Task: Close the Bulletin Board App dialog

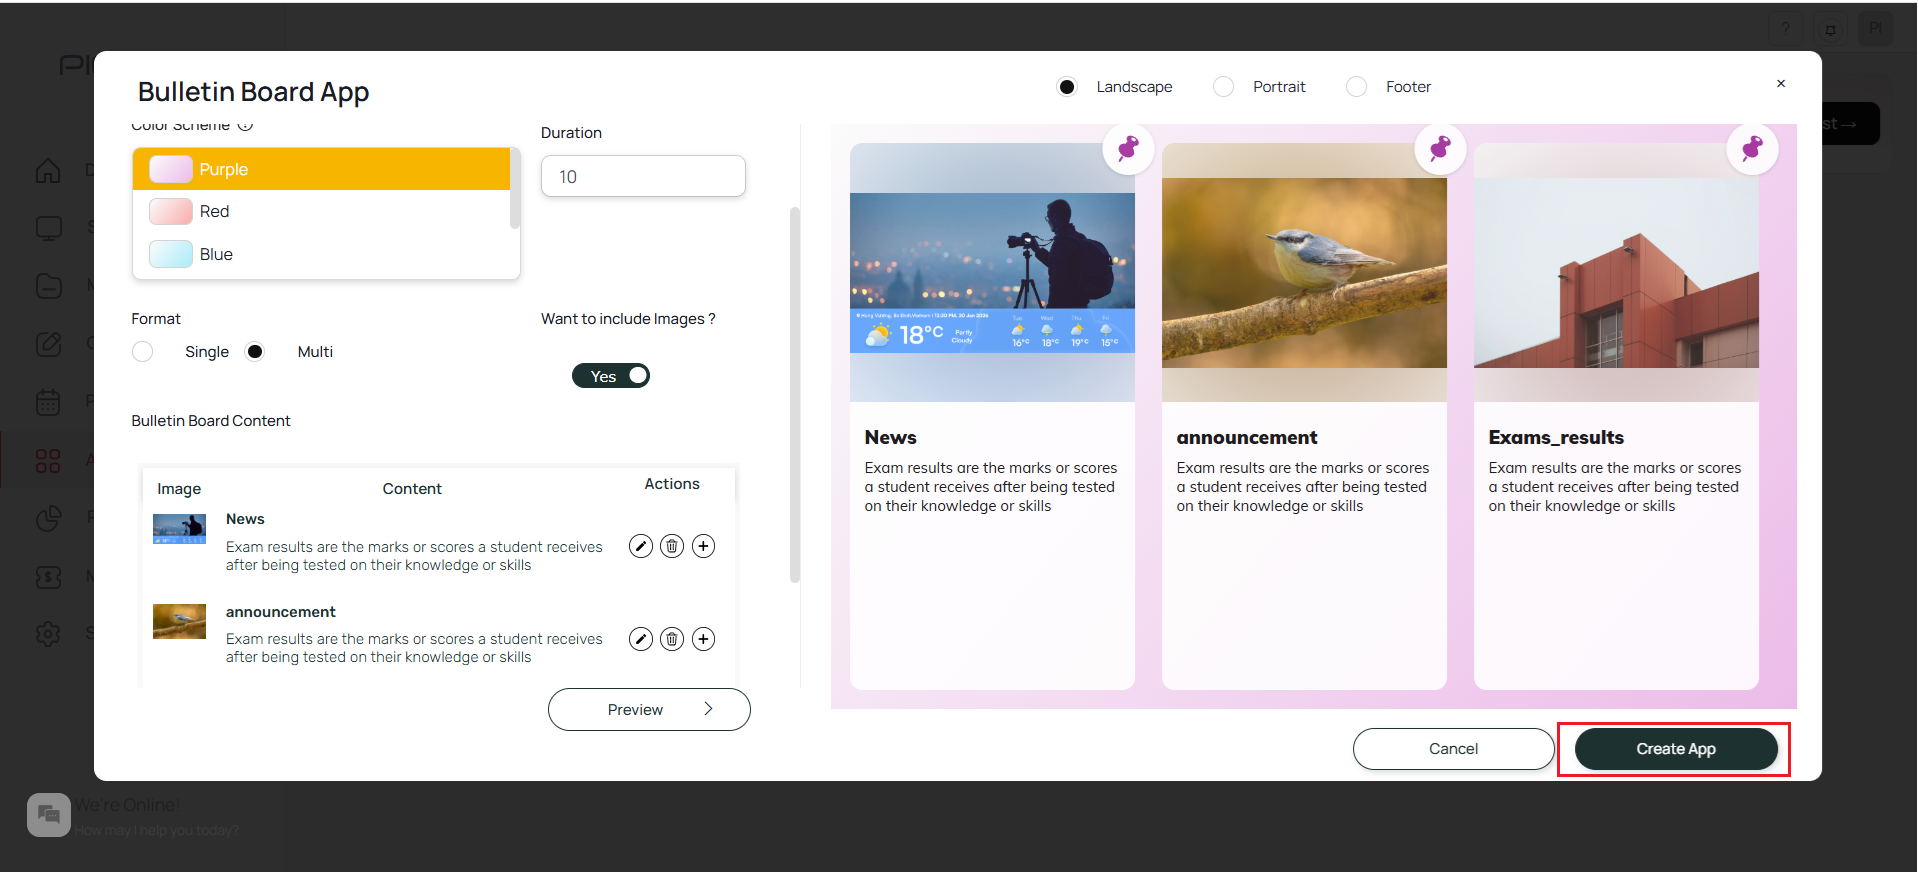Action: [x=1781, y=84]
